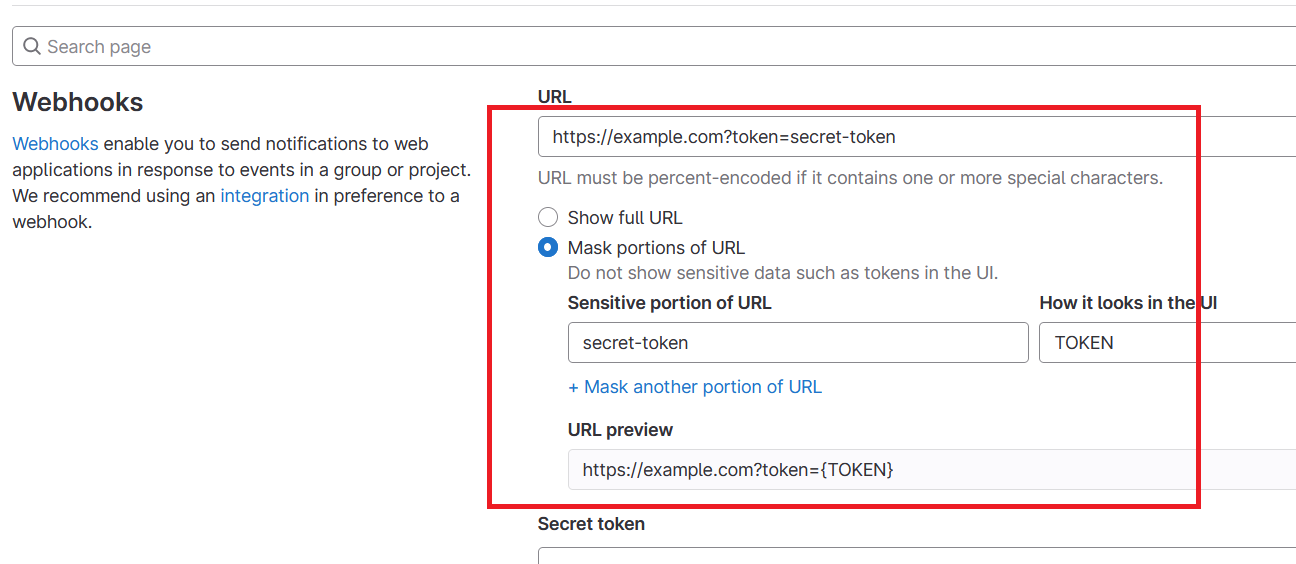
Task: Open the Webhooks documentation link
Action: pyautogui.click(x=55, y=144)
